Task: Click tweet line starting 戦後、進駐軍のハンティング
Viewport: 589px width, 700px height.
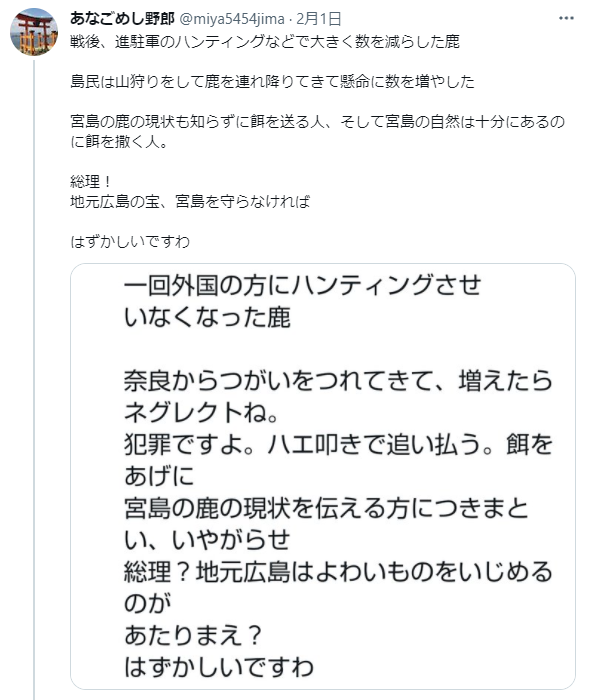Action: click(265, 42)
